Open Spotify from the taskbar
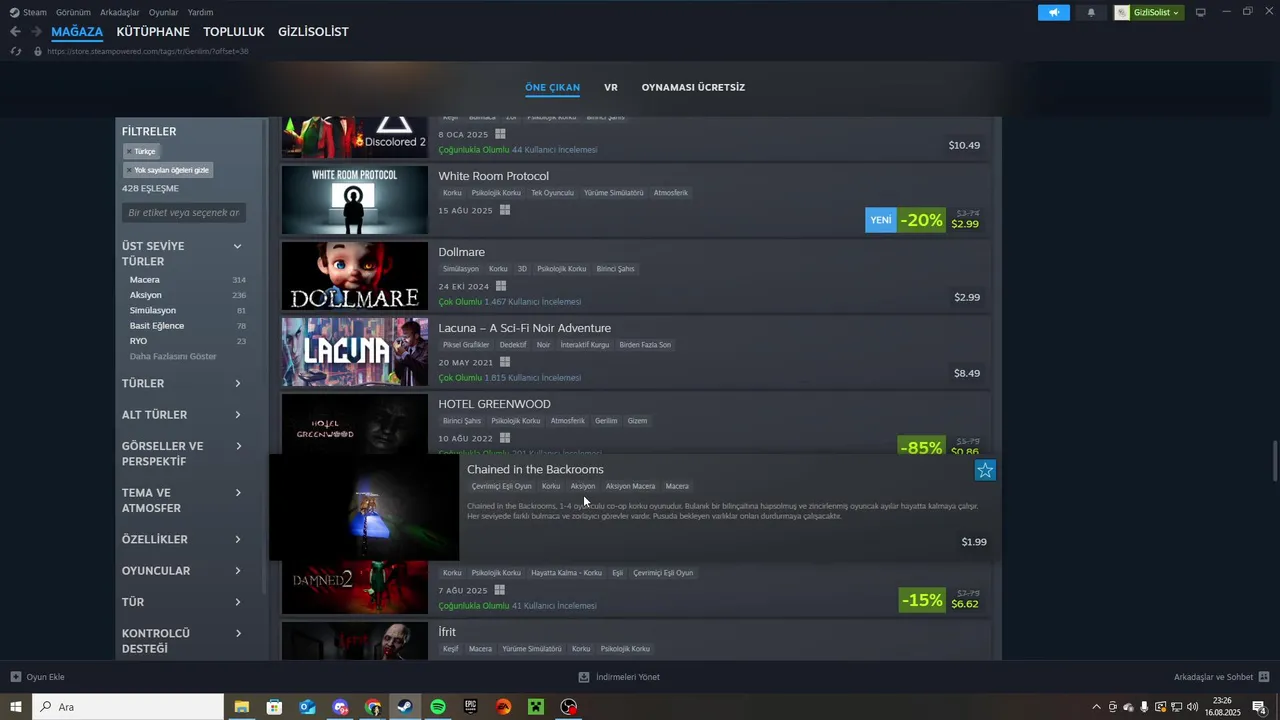Screen dimensions: 1280x720 click(x=438, y=707)
